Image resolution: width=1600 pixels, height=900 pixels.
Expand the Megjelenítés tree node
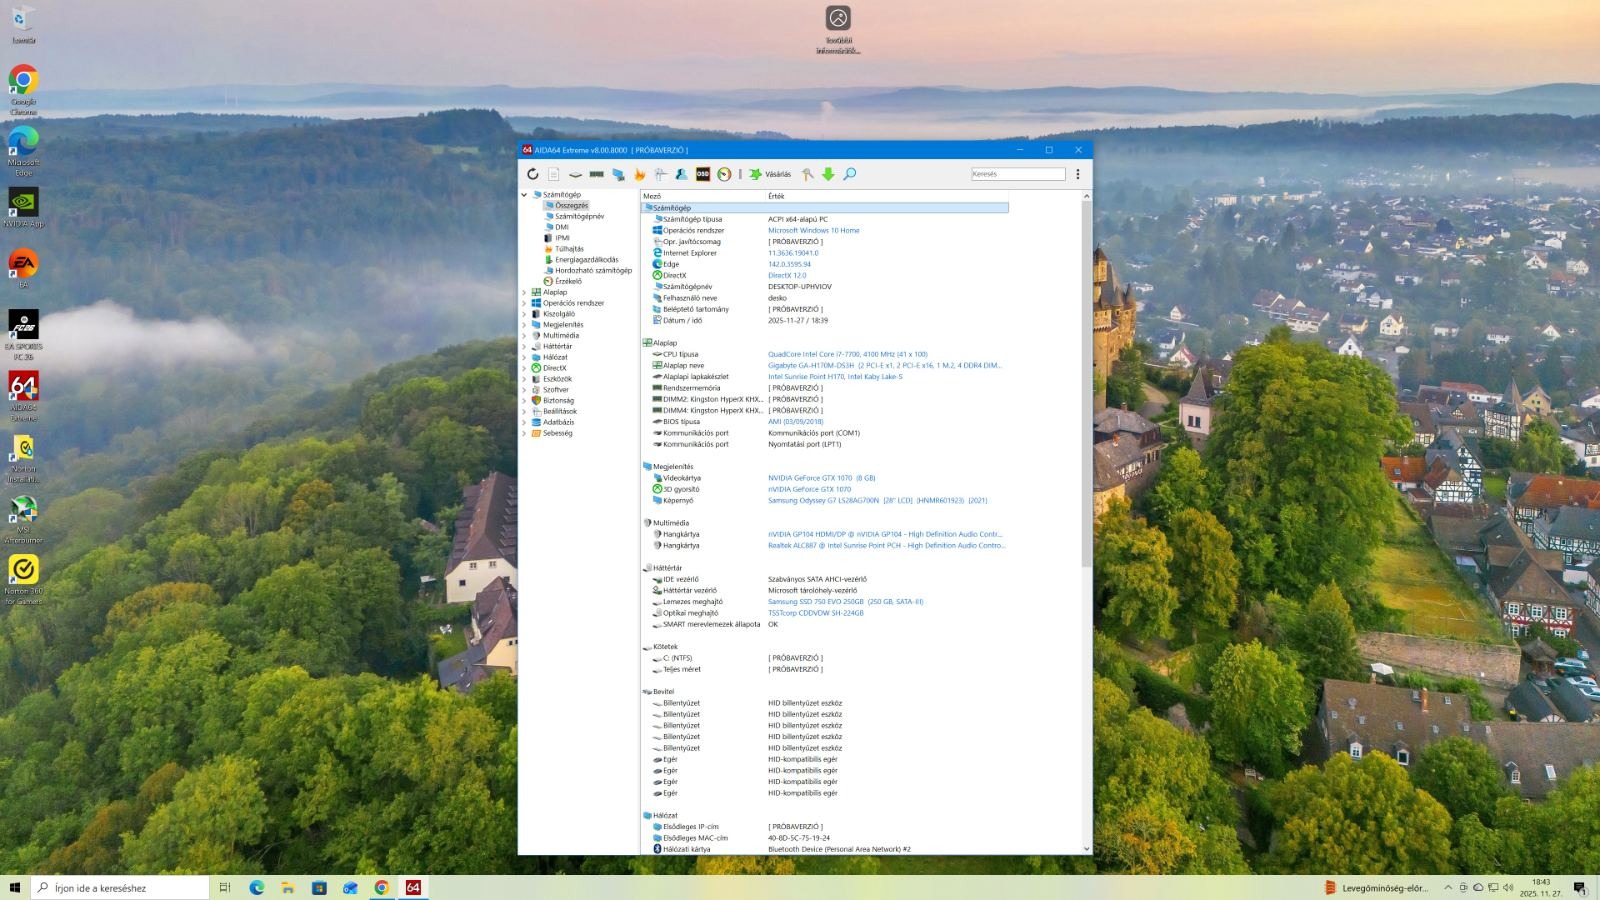coord(524,325)
